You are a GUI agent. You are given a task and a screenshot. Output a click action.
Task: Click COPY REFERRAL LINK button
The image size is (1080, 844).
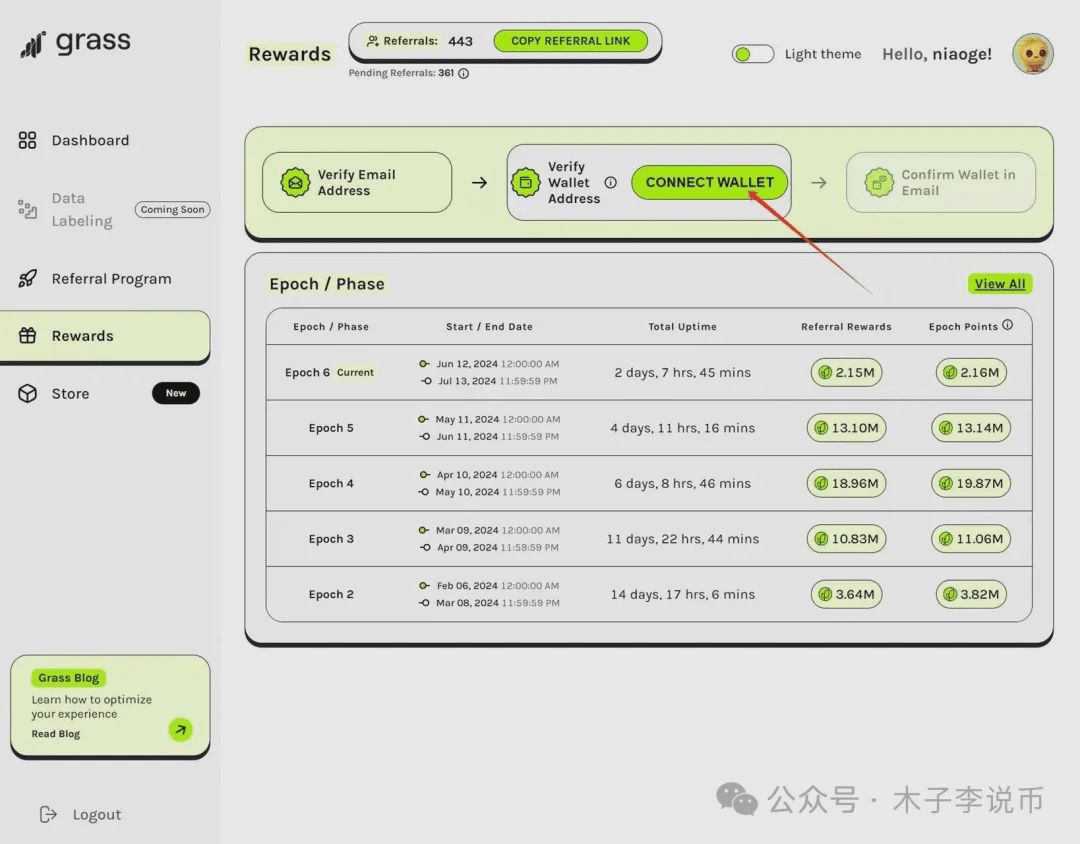pos(570,41)
